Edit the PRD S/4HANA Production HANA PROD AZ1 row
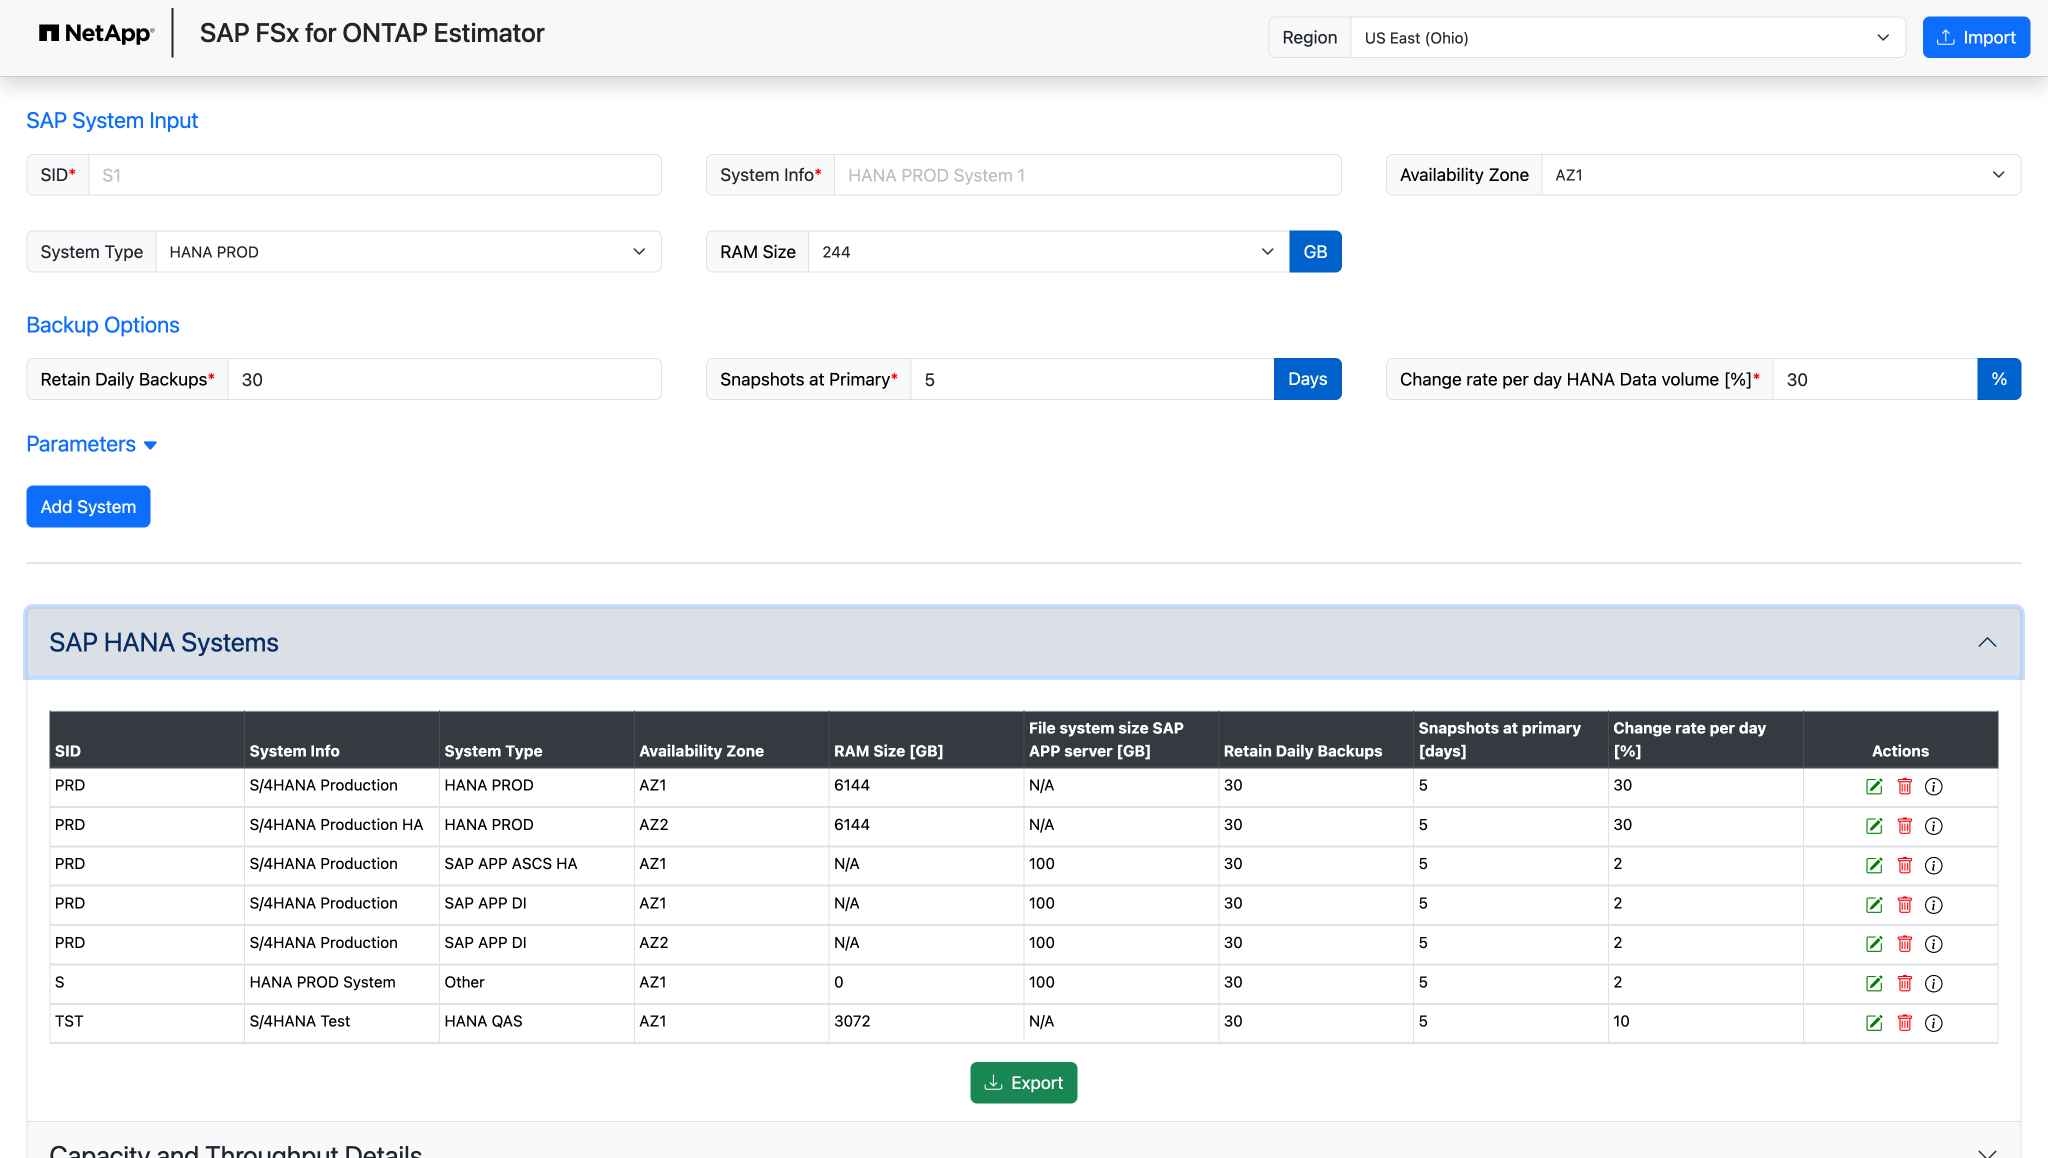This screenshot has height=1158, width=2048. tap(1874, 787)
